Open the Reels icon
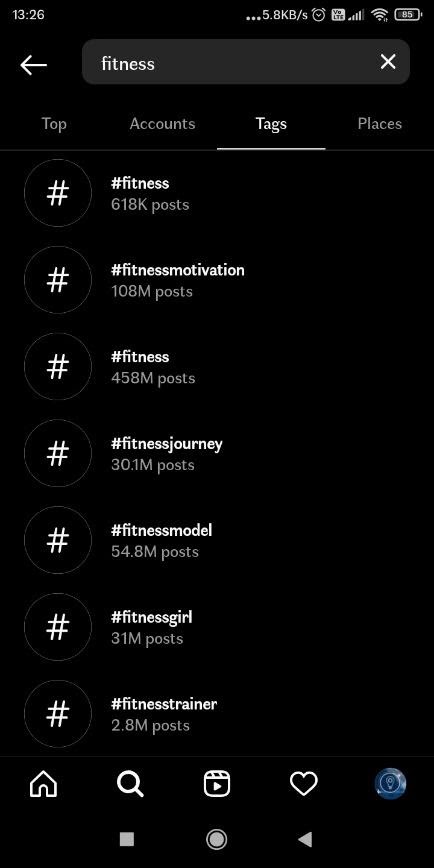Image resolution: width=434 pixels, height=868 pixels. pyautogui.click(x=216, y=784)
